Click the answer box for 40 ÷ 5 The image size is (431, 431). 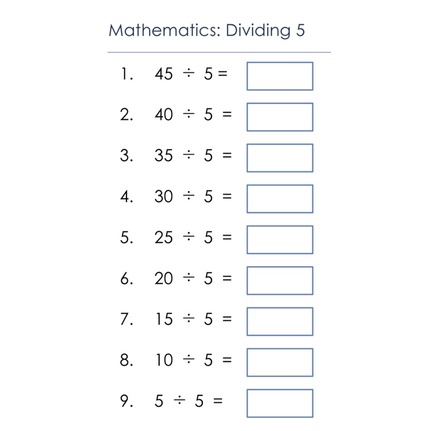click(280, 117)
